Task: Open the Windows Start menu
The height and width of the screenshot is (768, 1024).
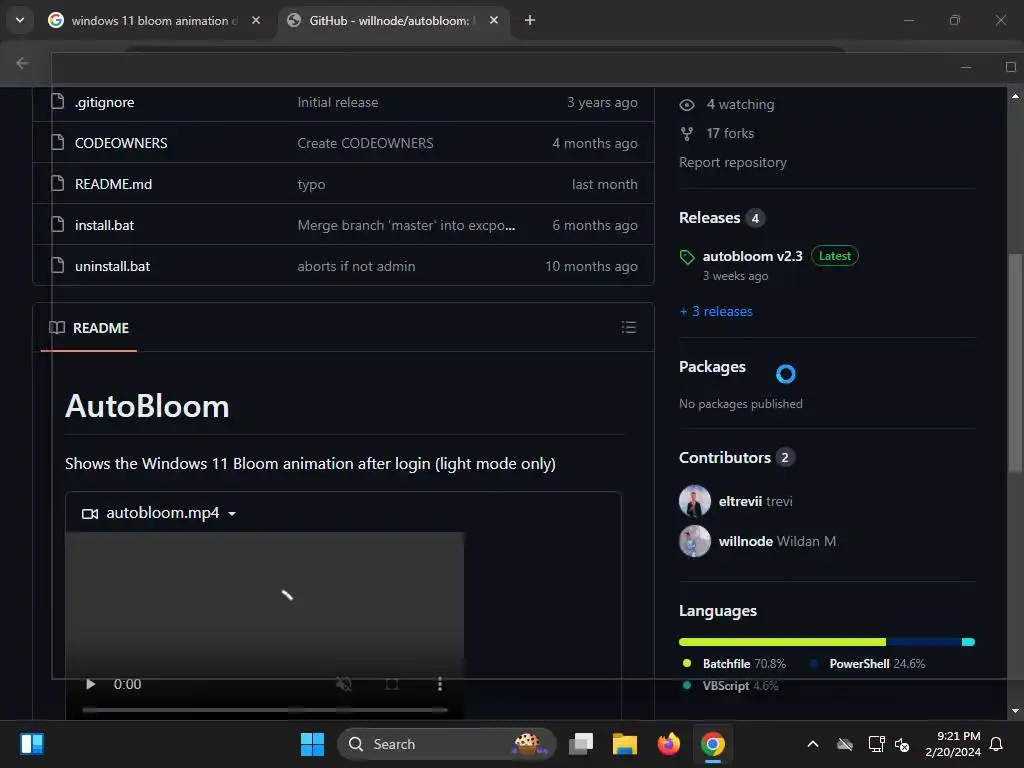Action: pyautogui.click(x=312, y=744)
